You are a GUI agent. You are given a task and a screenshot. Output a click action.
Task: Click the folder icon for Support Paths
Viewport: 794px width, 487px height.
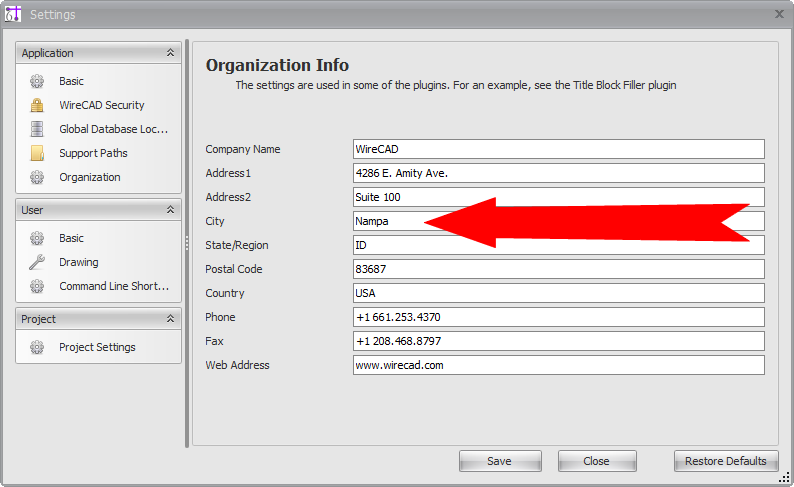37,153
